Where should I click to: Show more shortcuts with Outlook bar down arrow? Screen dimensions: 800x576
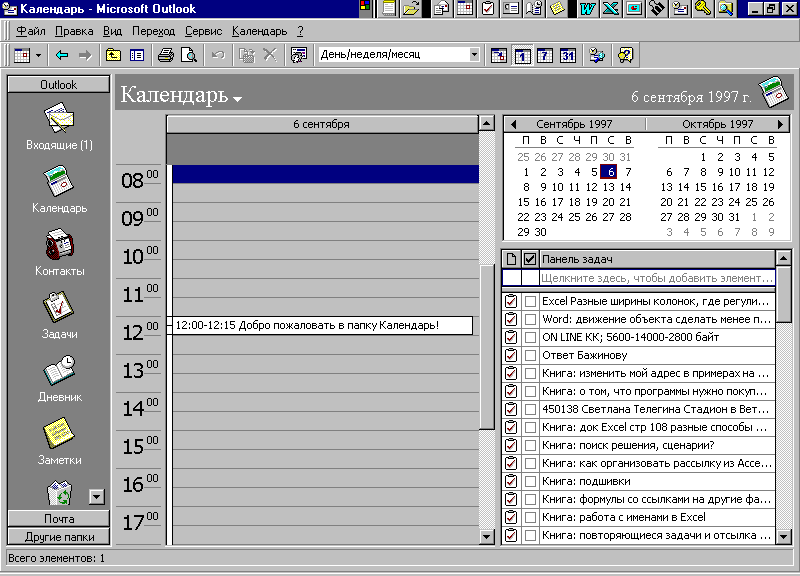point(96,496)
